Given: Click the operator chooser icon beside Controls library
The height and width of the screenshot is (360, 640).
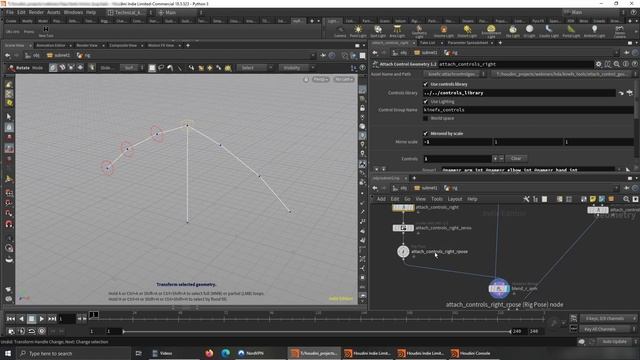Looking at the screenshot, I should pos(630,93).
